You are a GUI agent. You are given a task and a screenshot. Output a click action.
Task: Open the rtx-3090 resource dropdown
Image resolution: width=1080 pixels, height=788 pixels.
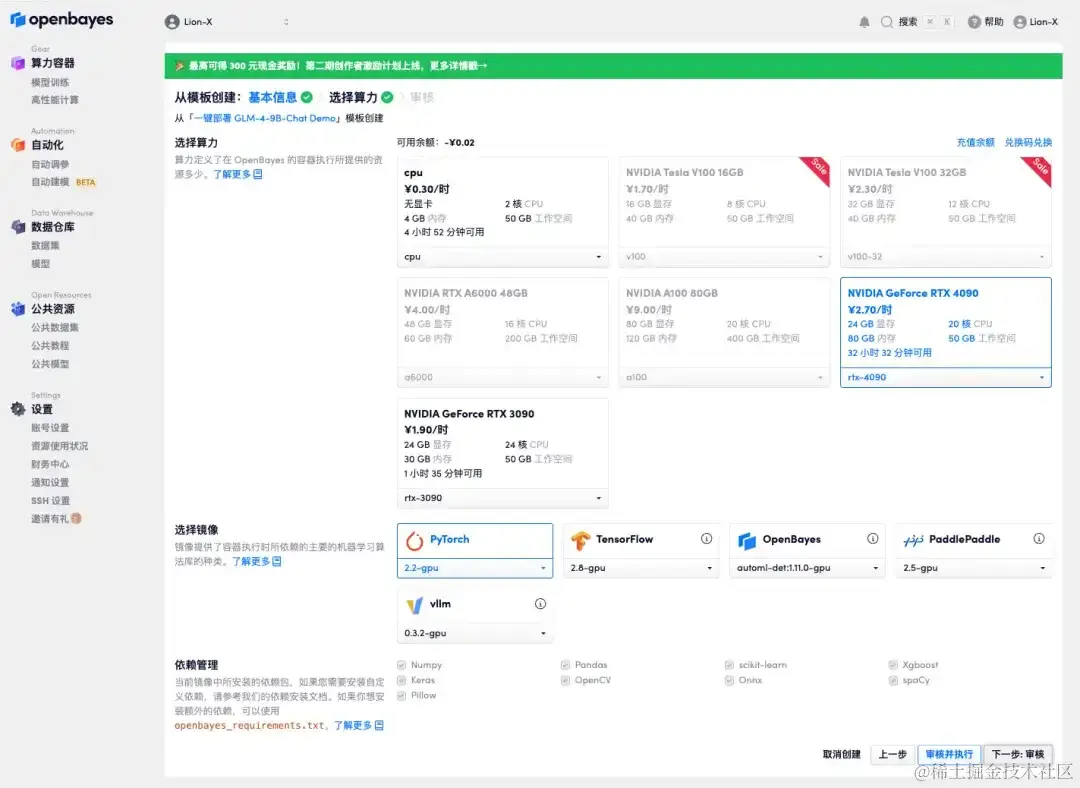(x=503, y=498)
